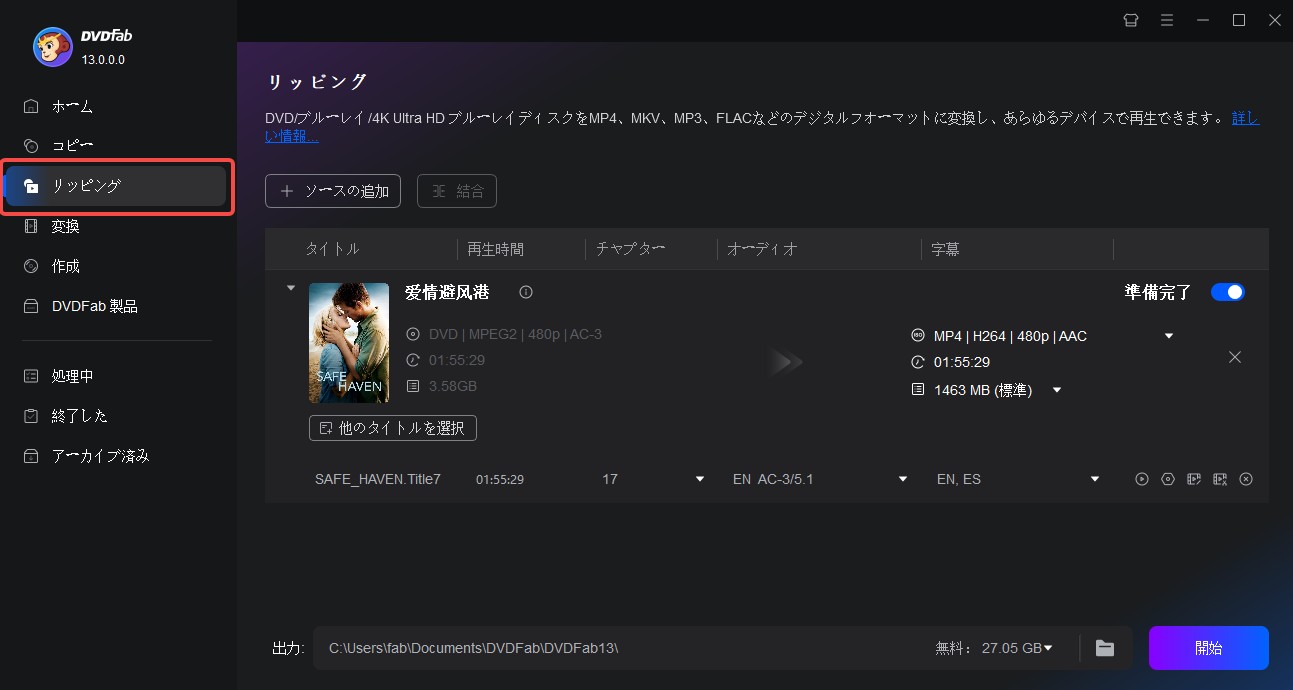The image size is (1293, 690).
Task: Expand the chapter selection dropdown showing 17
Action: [698, 479]
